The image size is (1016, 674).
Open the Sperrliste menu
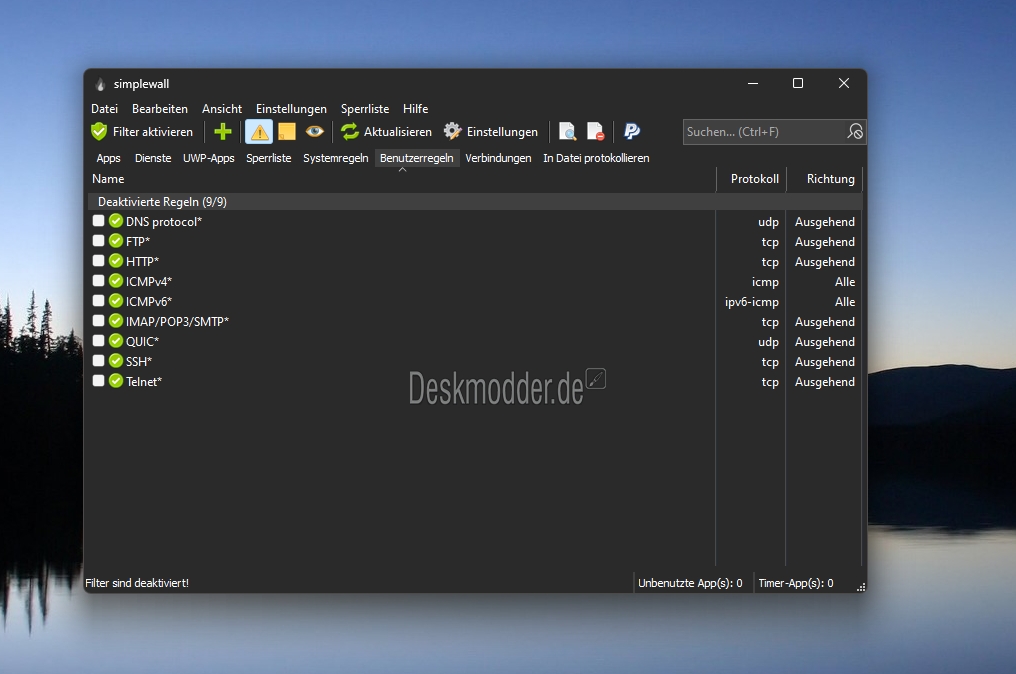(365, 109)
